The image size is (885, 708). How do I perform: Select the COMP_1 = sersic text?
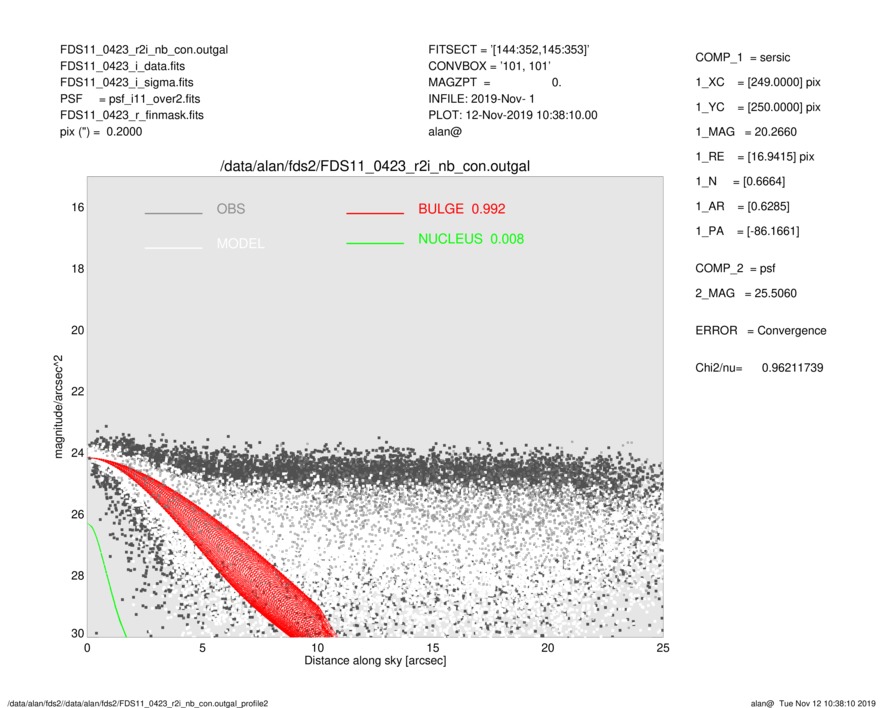(744, 58)
